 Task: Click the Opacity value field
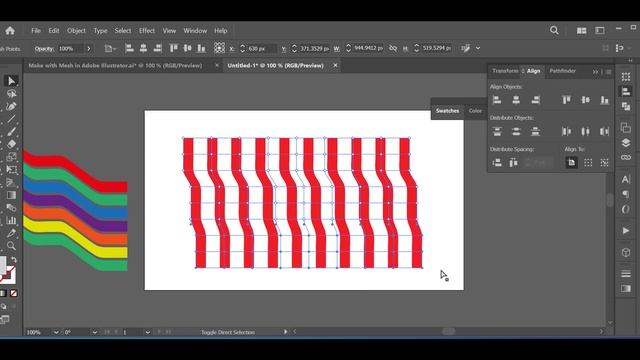point(70,49)
